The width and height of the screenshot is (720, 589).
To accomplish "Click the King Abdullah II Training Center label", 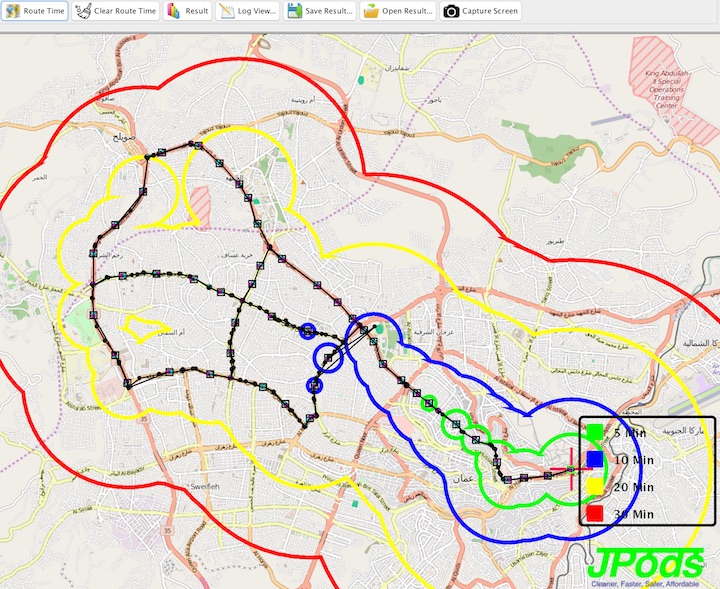I will pos(664,86).
